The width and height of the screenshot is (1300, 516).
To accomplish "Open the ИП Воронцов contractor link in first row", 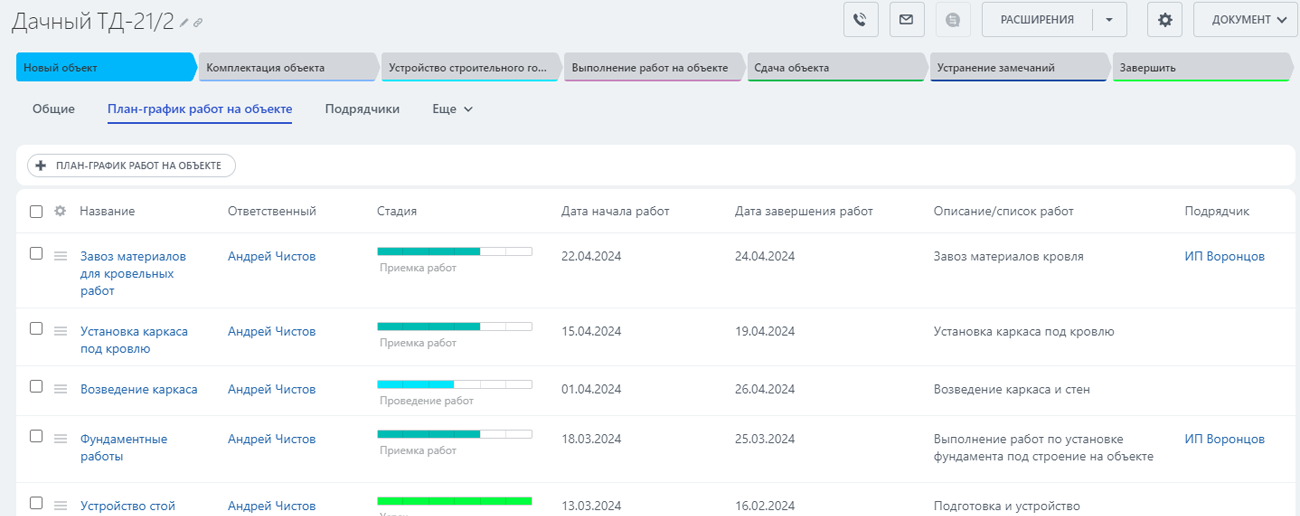I will [1224, 256].
